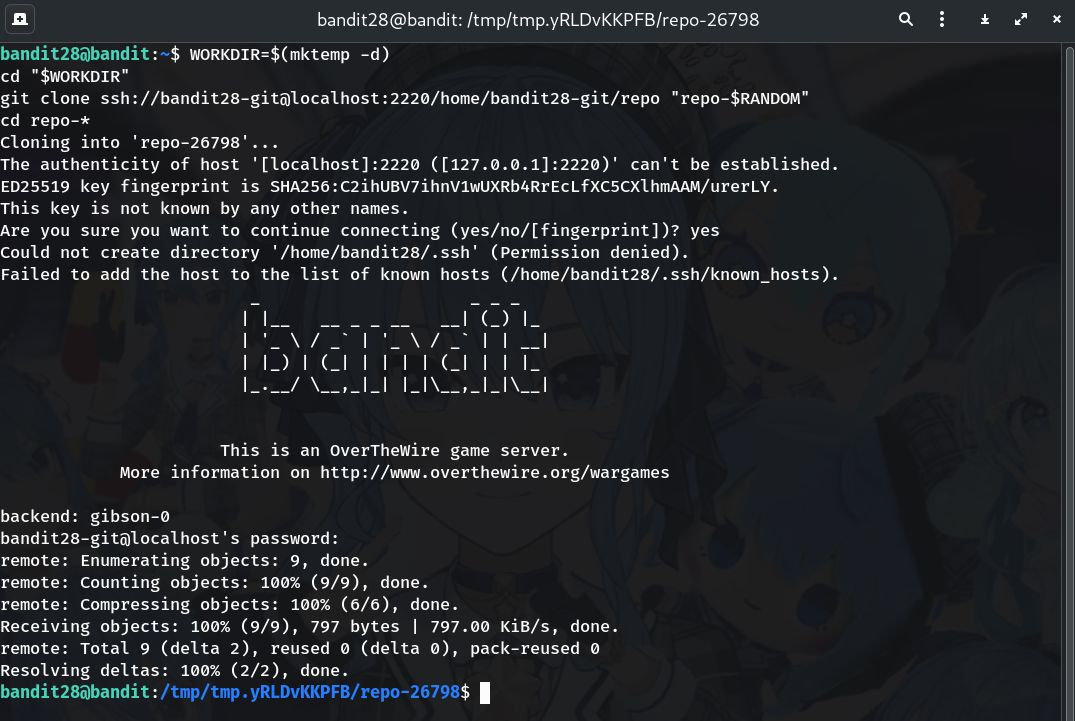The image size is (1075, 721).
Task: Click the typed "yes" answer
Action: (705, 230)
